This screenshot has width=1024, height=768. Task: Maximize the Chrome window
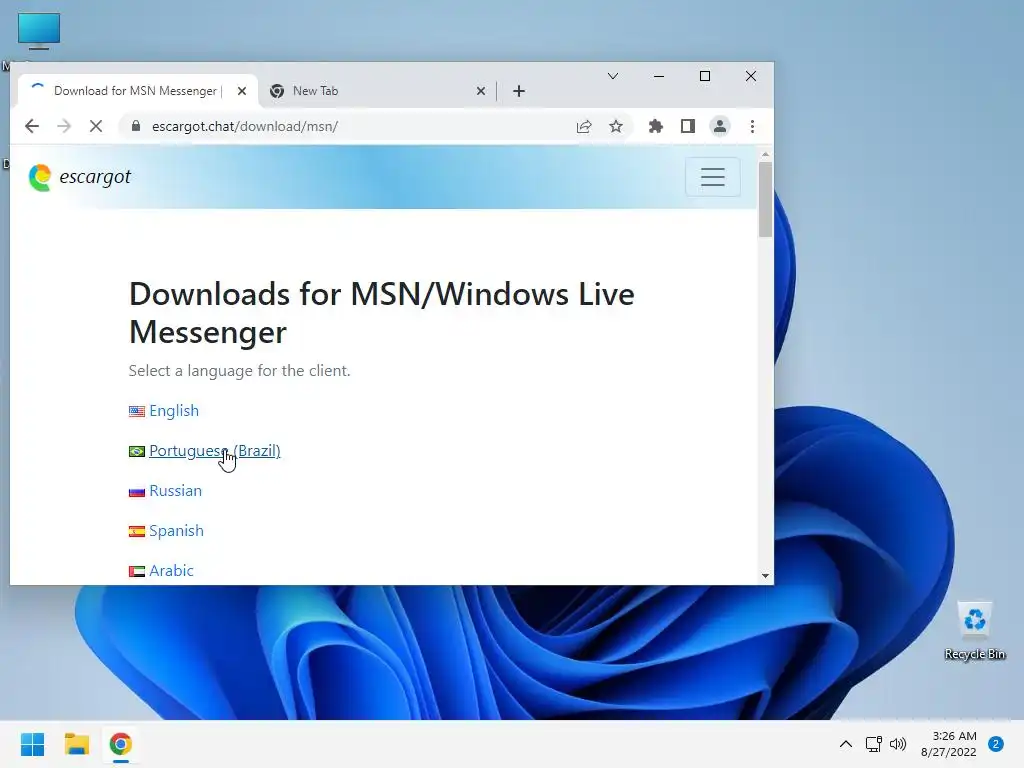705,76
